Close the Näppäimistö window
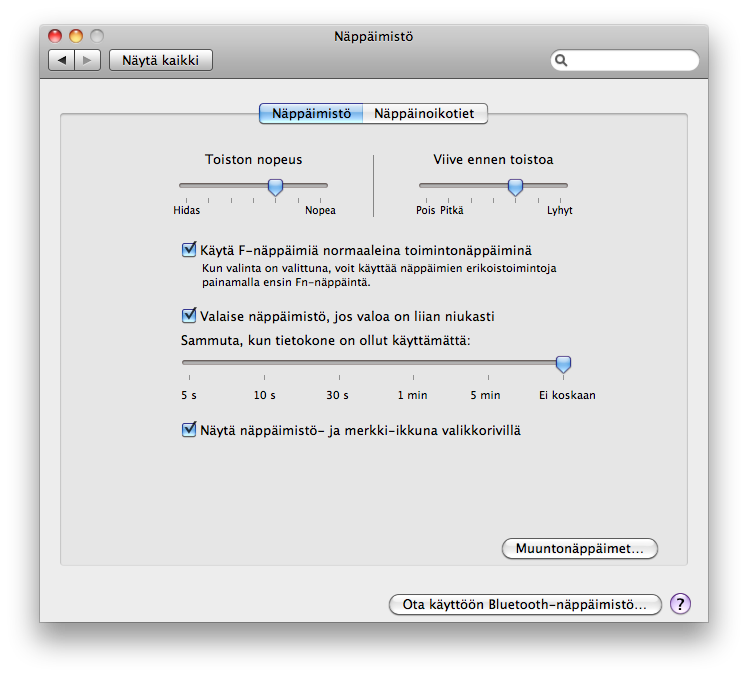 pyautogui.click(x=55, y=36)
